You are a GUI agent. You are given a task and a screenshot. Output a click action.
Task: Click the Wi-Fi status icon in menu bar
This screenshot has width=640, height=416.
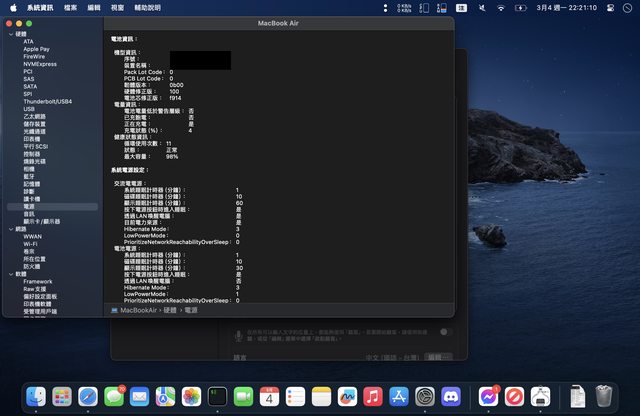pyautogui.click(x=500, y=8)
